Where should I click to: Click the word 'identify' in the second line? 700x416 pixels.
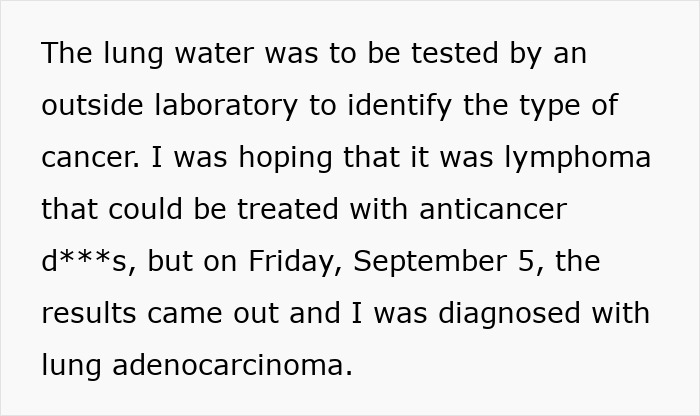coord(400,106)
